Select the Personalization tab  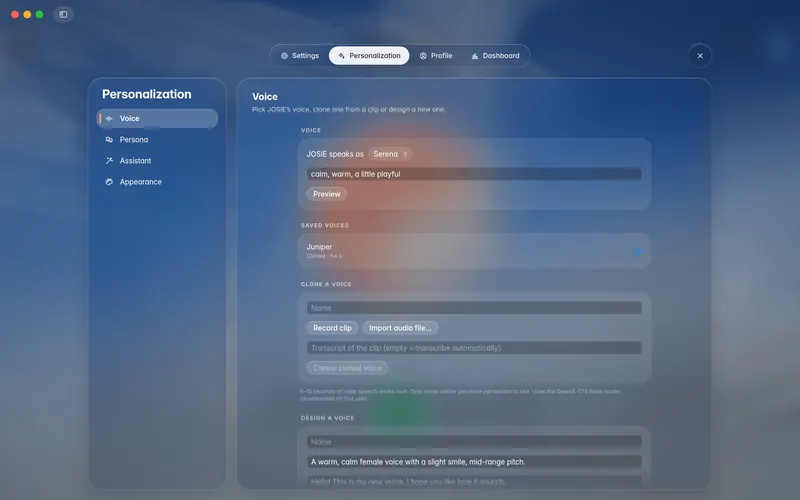[369, 56]
